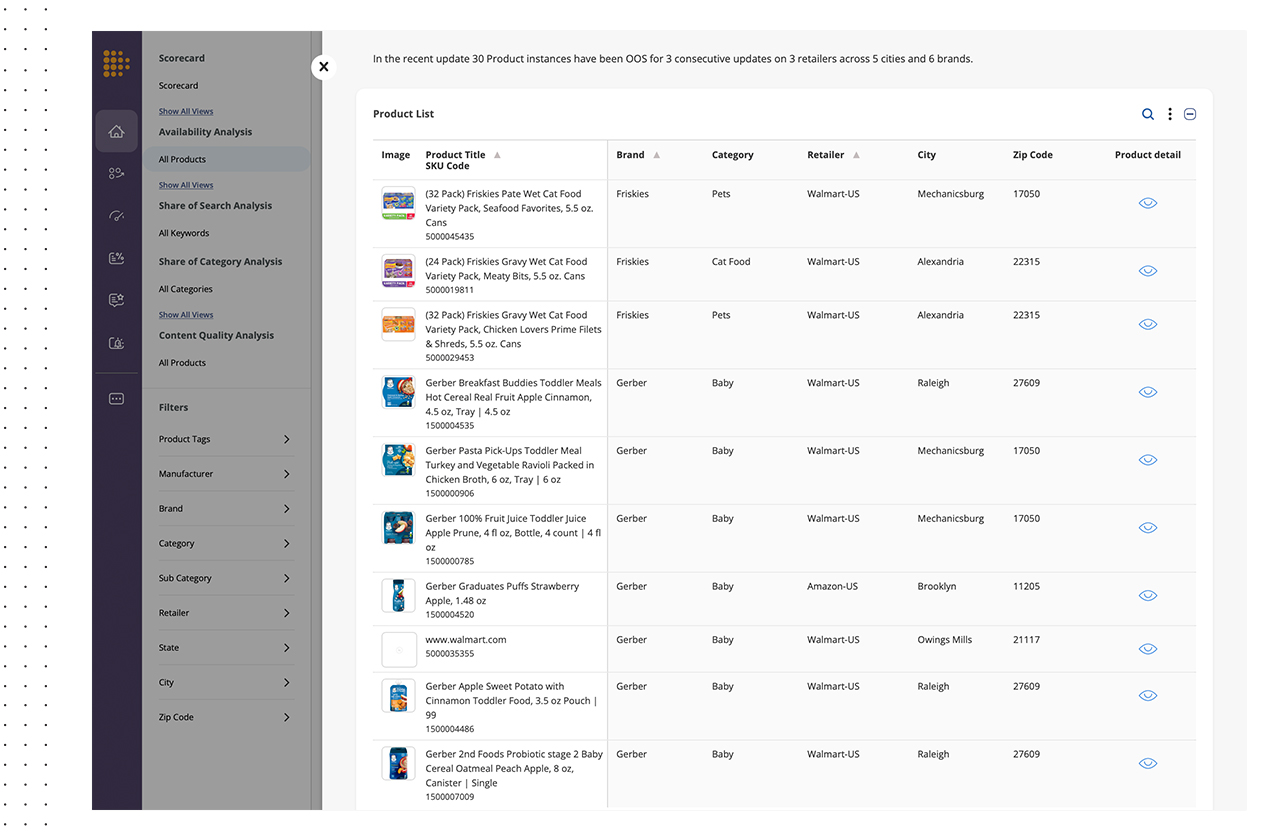Open the more options chat-dots sidebar icon
This screenshot has height=836, width=1280.
[116, 399]
